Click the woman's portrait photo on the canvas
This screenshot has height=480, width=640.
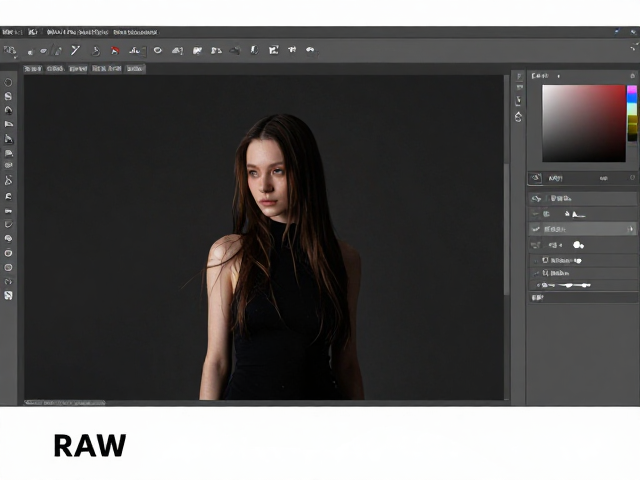pos(282,257)
